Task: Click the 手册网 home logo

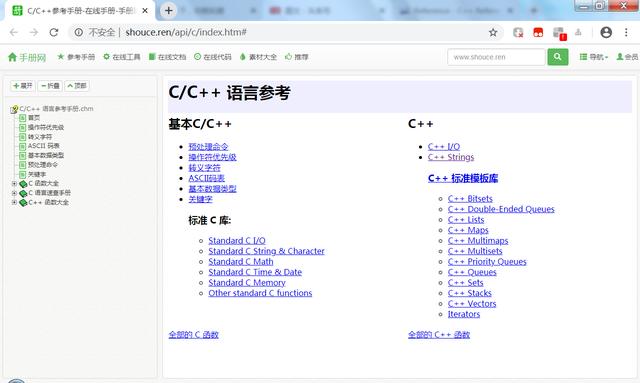Action: point(27,57)
